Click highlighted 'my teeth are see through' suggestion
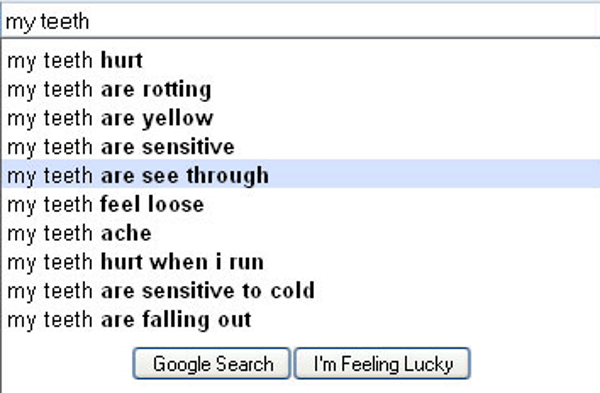The width and height of the screenshot is (600, 393). 301,174
